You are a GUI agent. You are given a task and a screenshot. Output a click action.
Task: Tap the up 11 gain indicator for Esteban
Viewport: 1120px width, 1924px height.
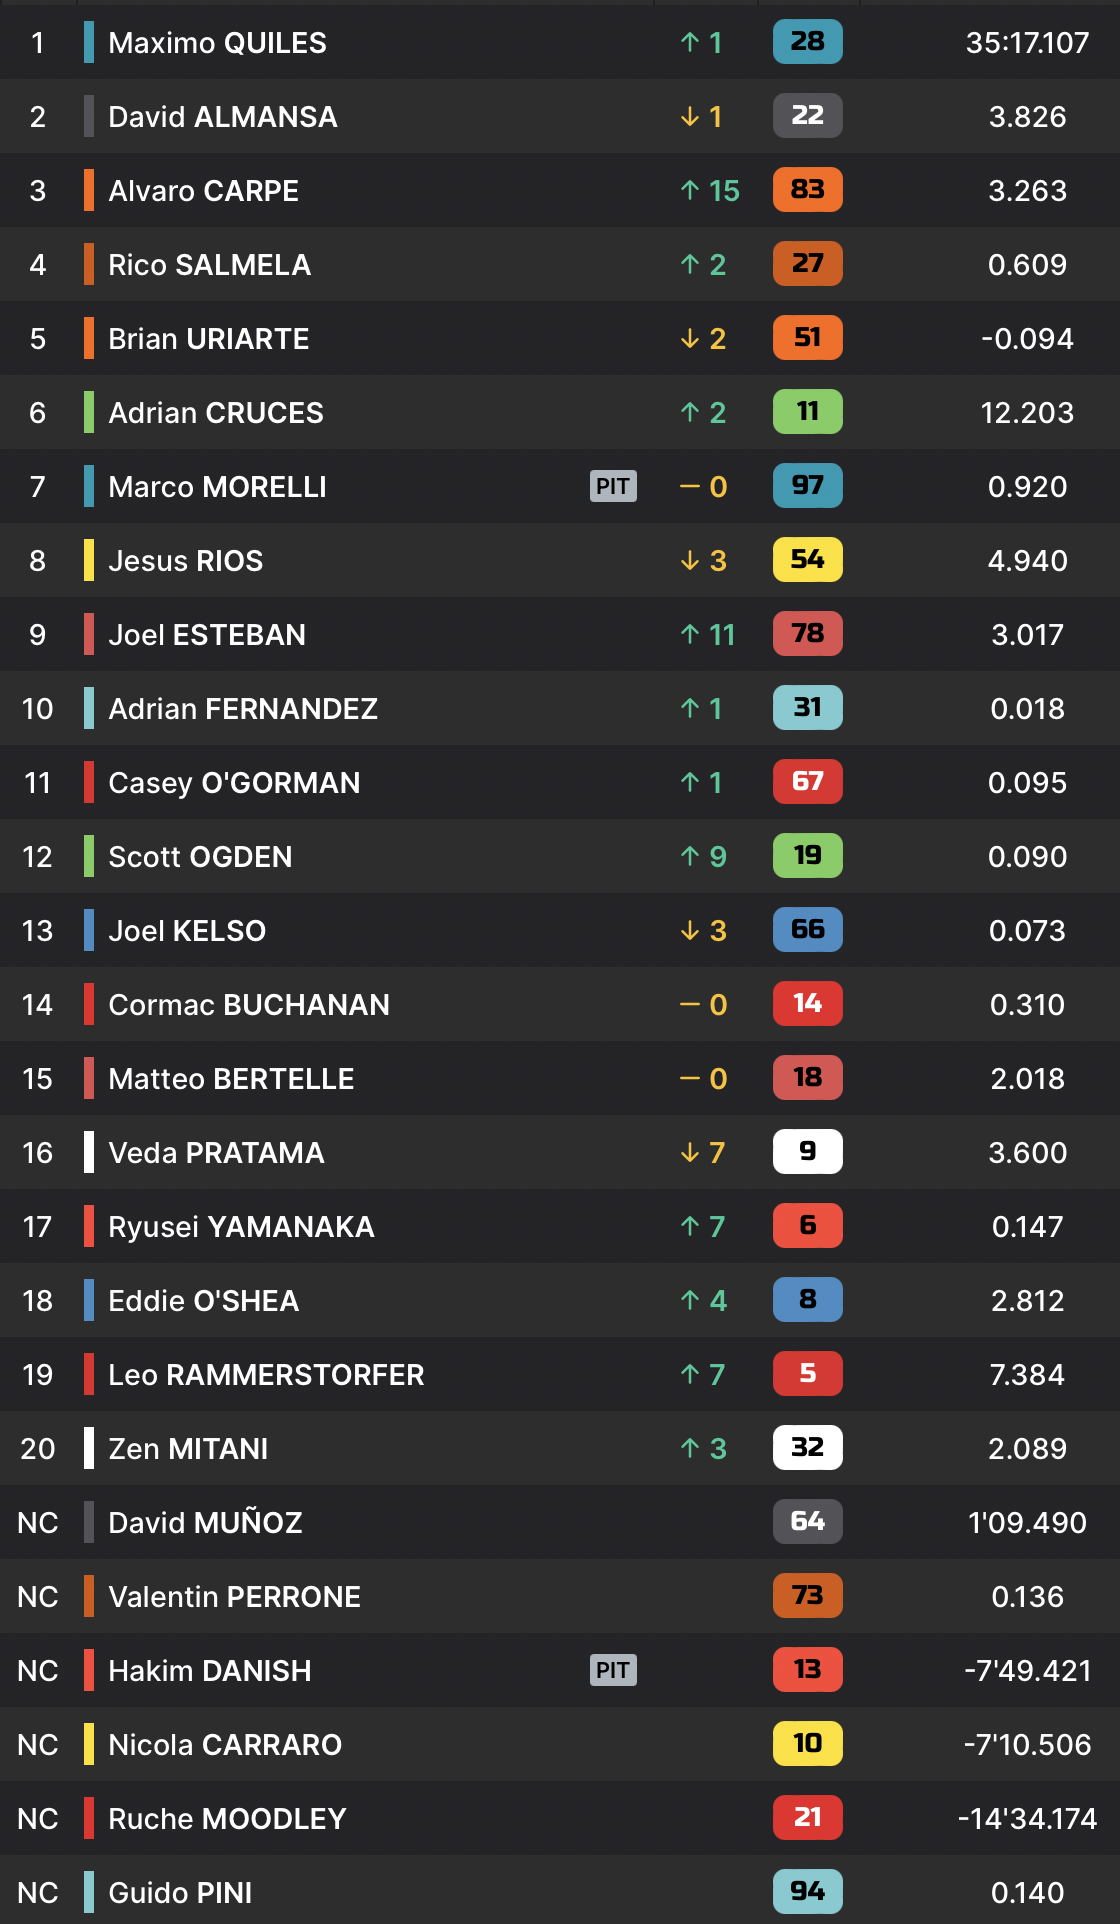tap(708, 634)
